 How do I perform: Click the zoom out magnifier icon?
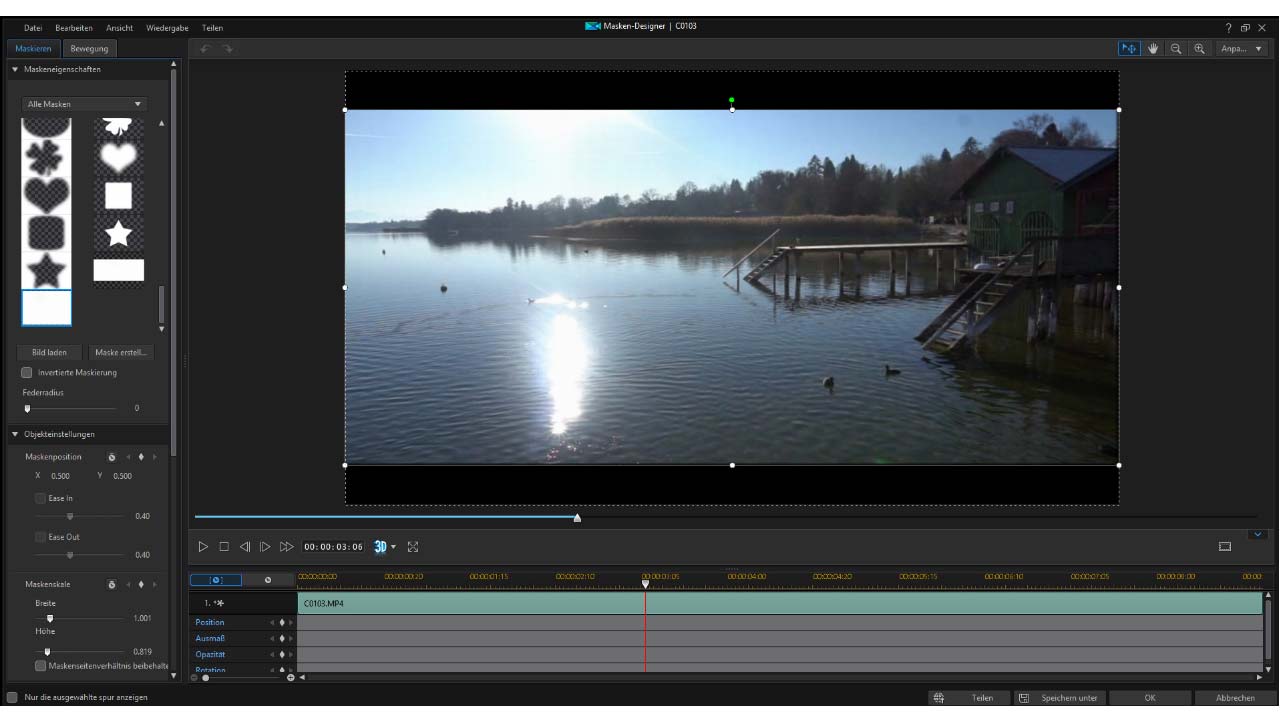coord(1176,49)
